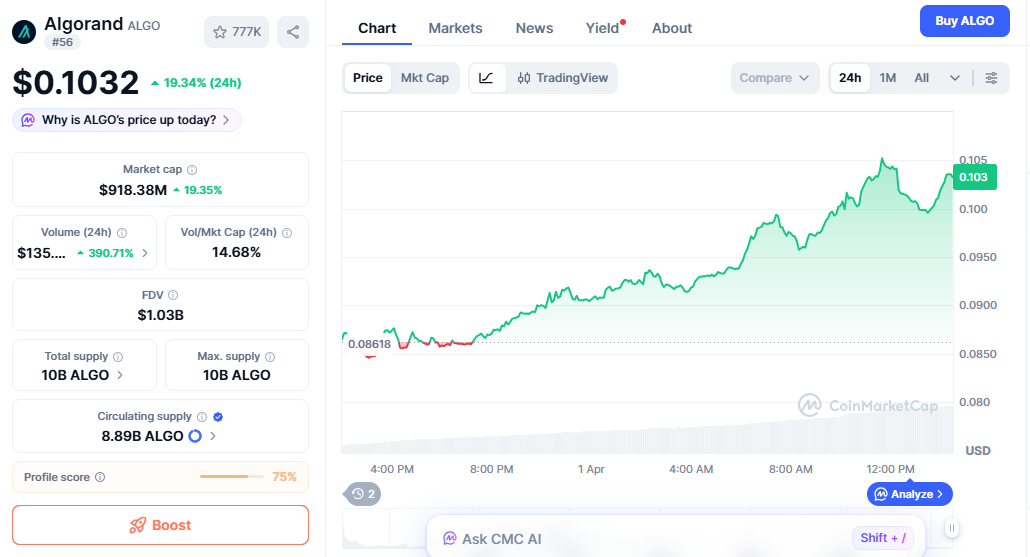Expand Circulating supply details chevron
The height and width of the screenshot is (557, 1030).
tap(213, 435)
